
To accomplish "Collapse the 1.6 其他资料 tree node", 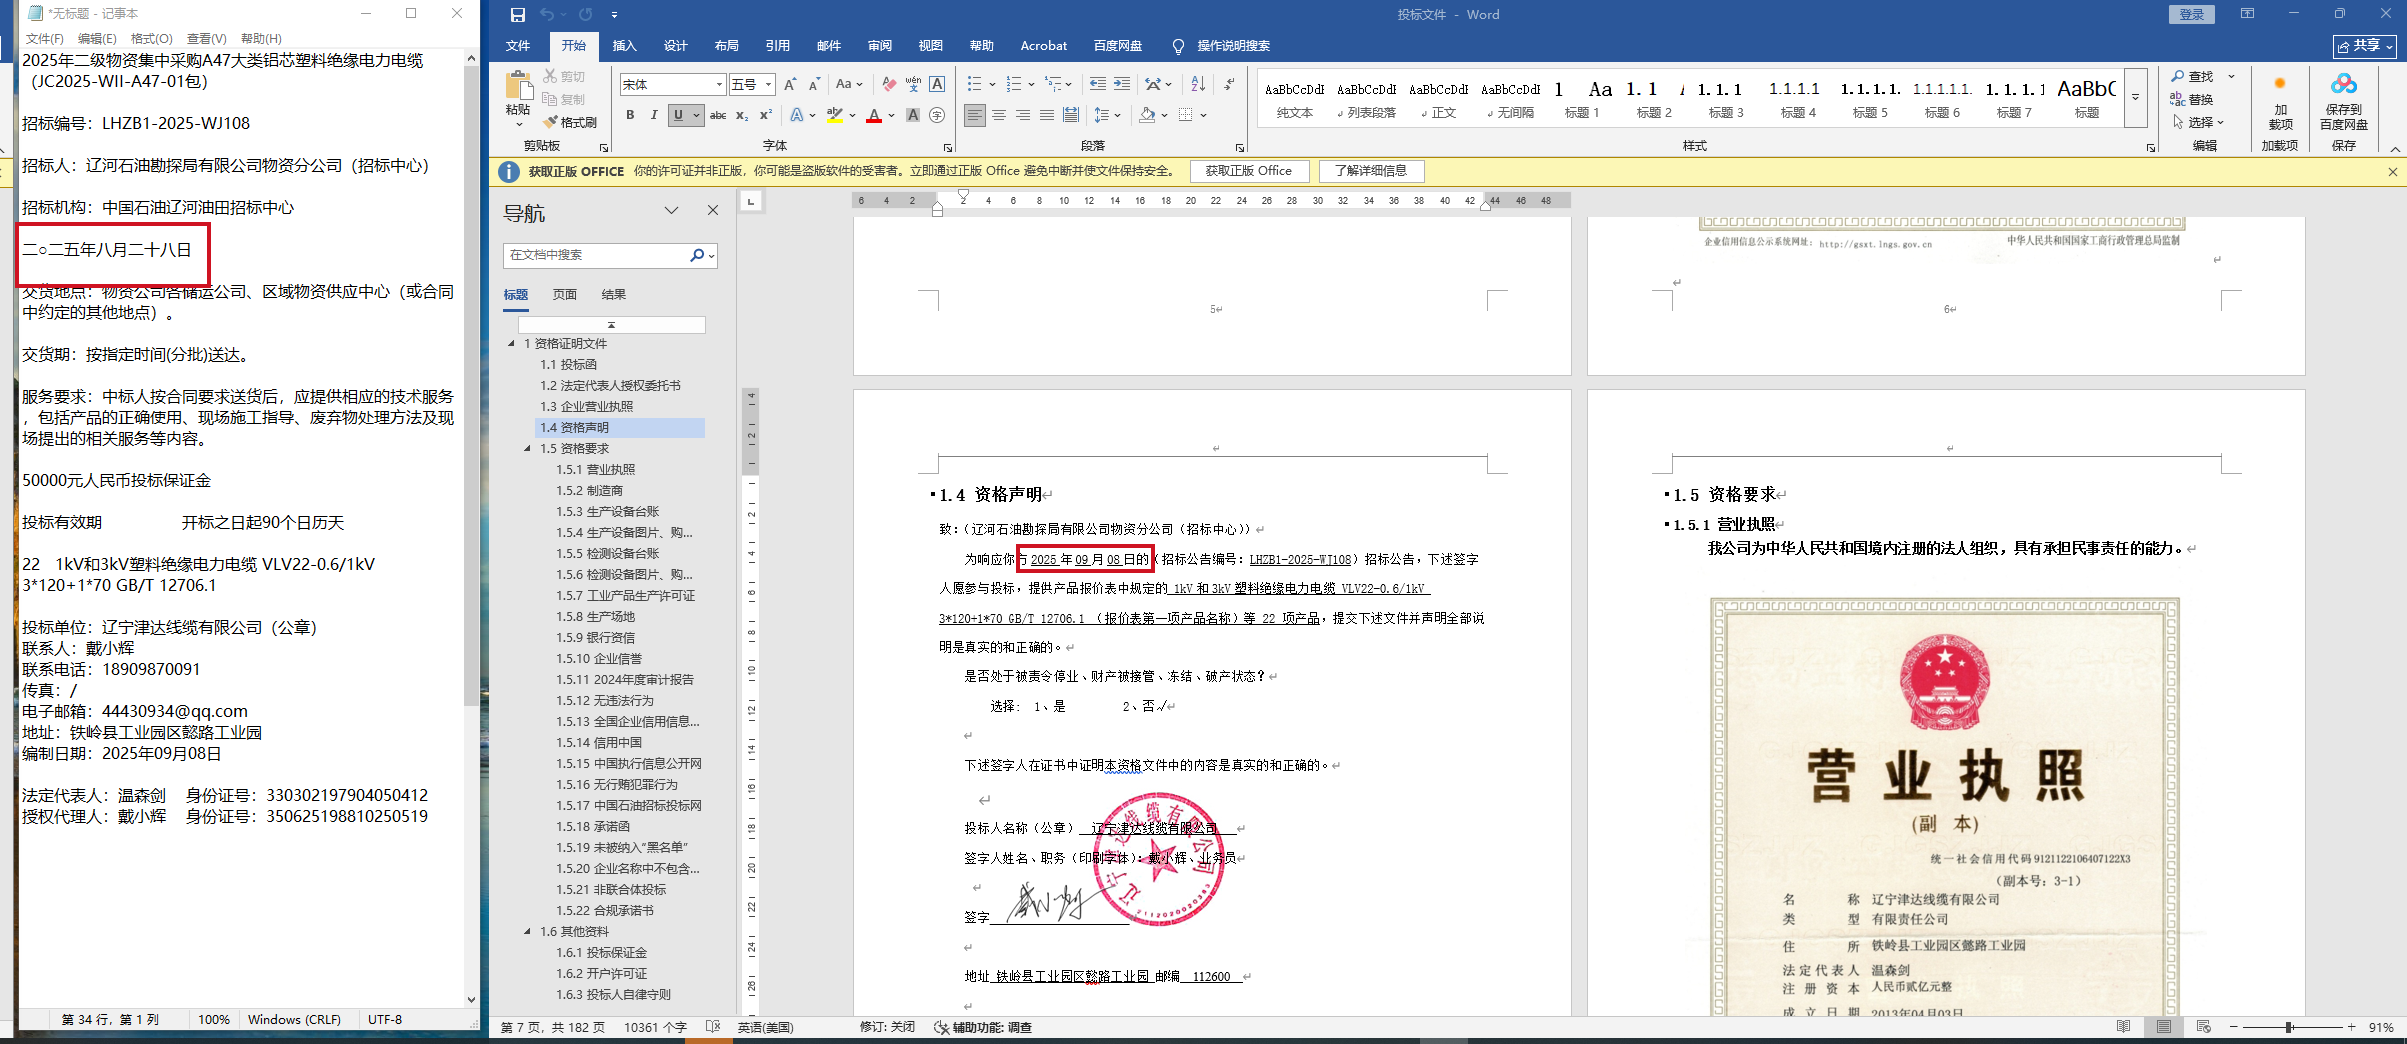I will [528, 932].
